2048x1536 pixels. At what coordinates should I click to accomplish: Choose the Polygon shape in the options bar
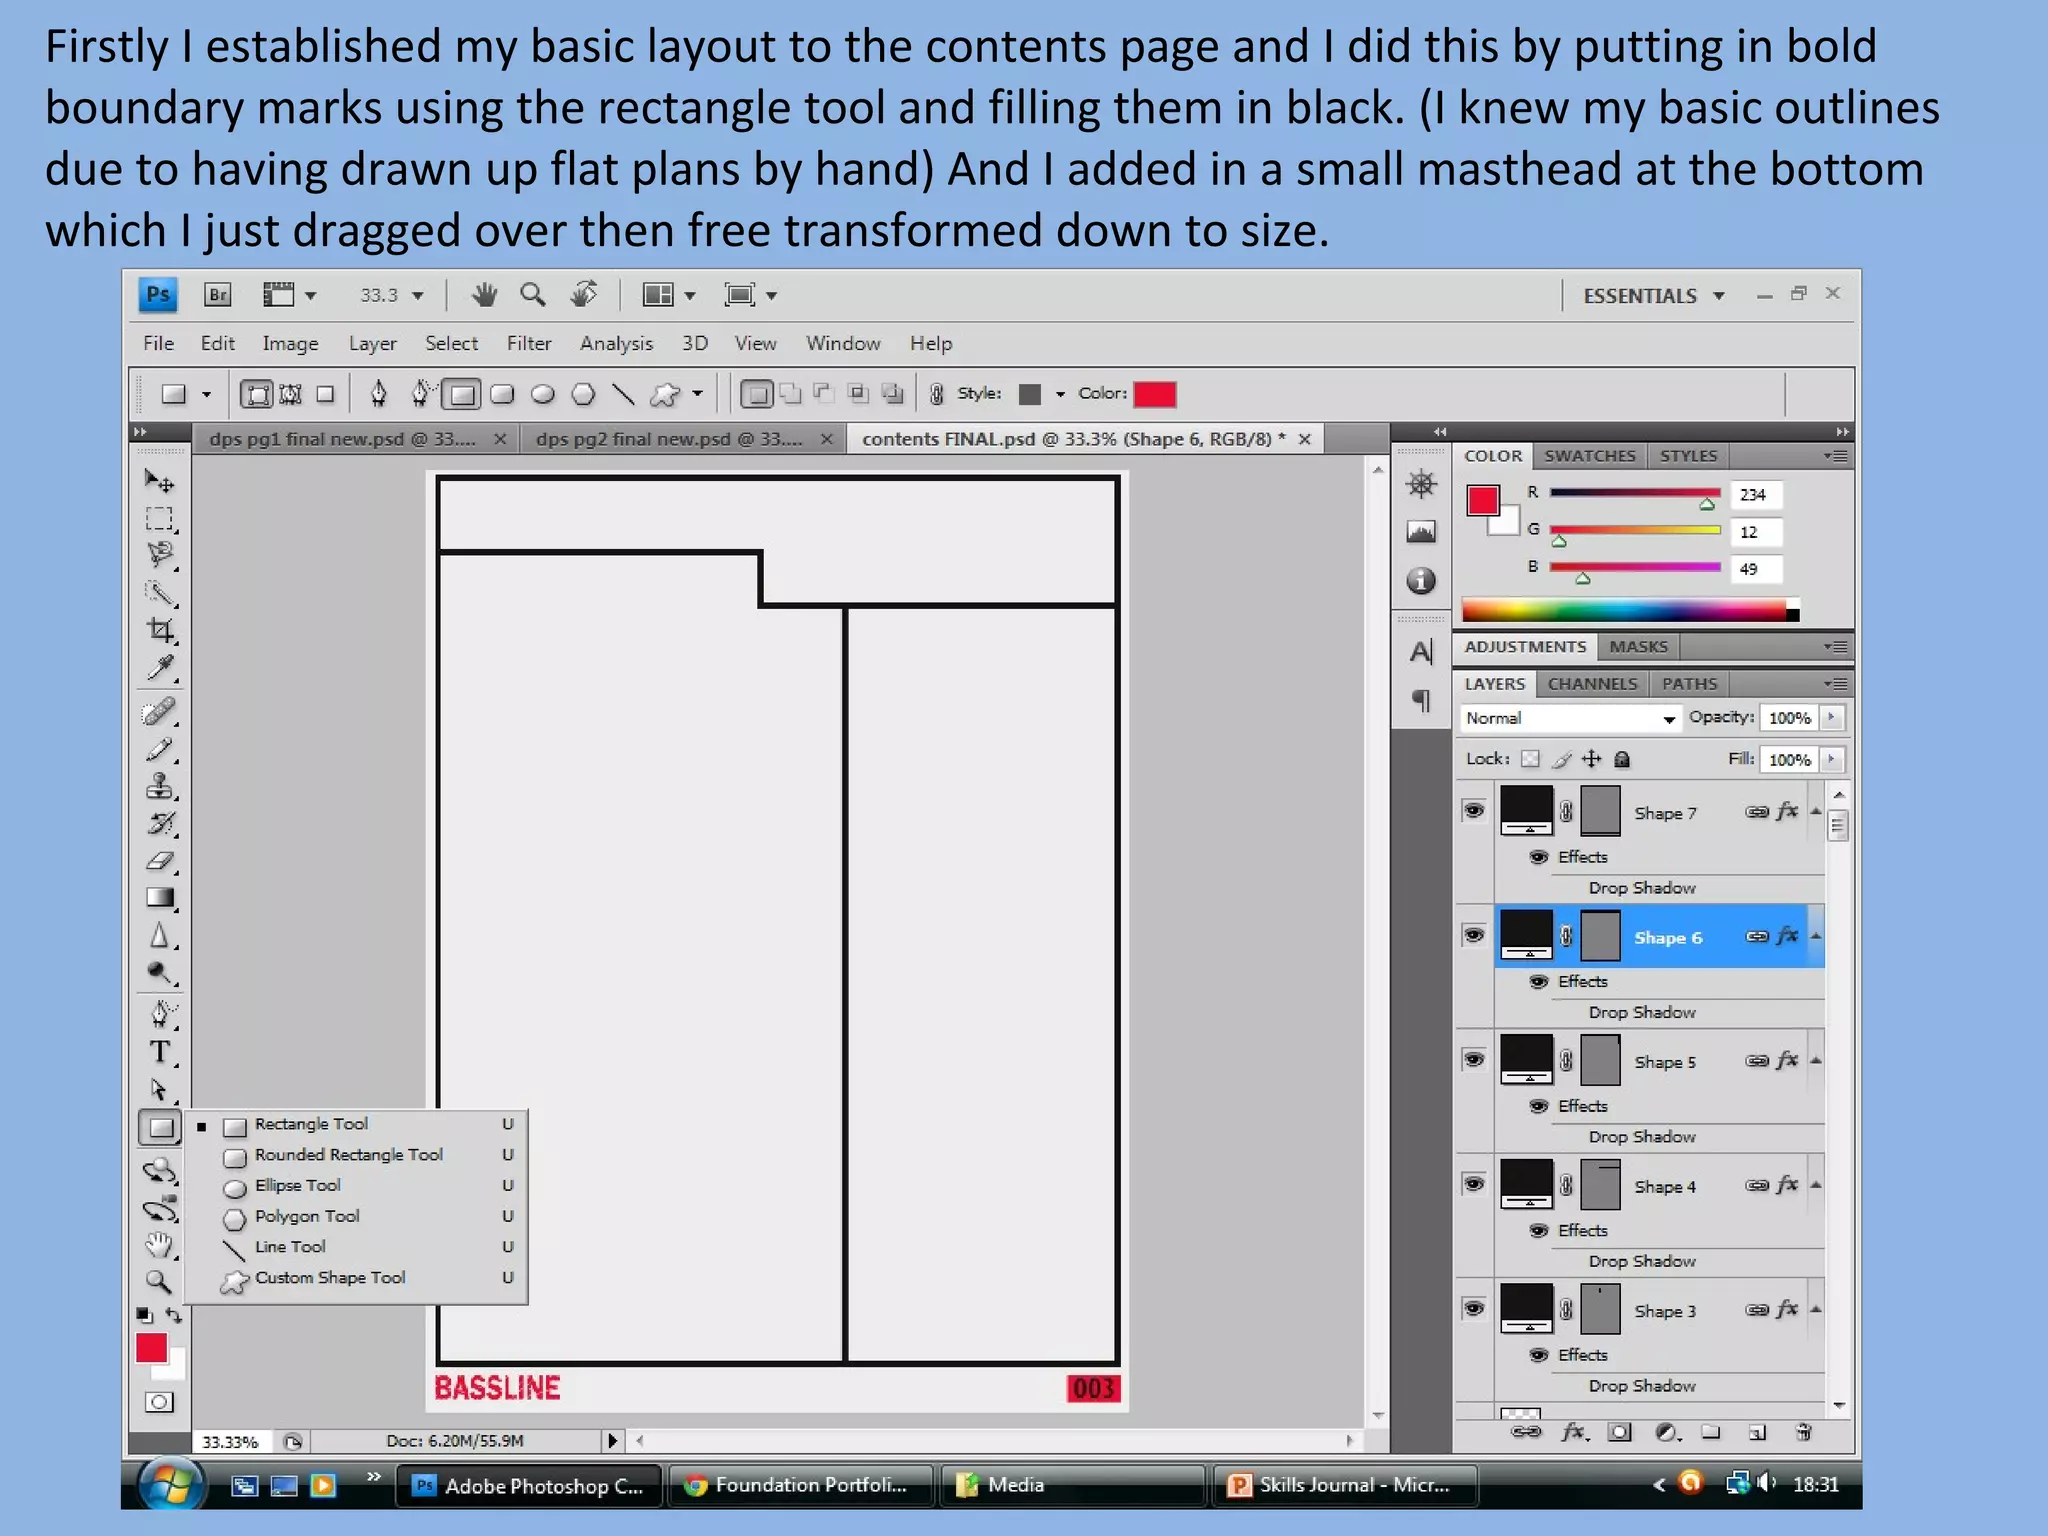[x=583, y=394]
